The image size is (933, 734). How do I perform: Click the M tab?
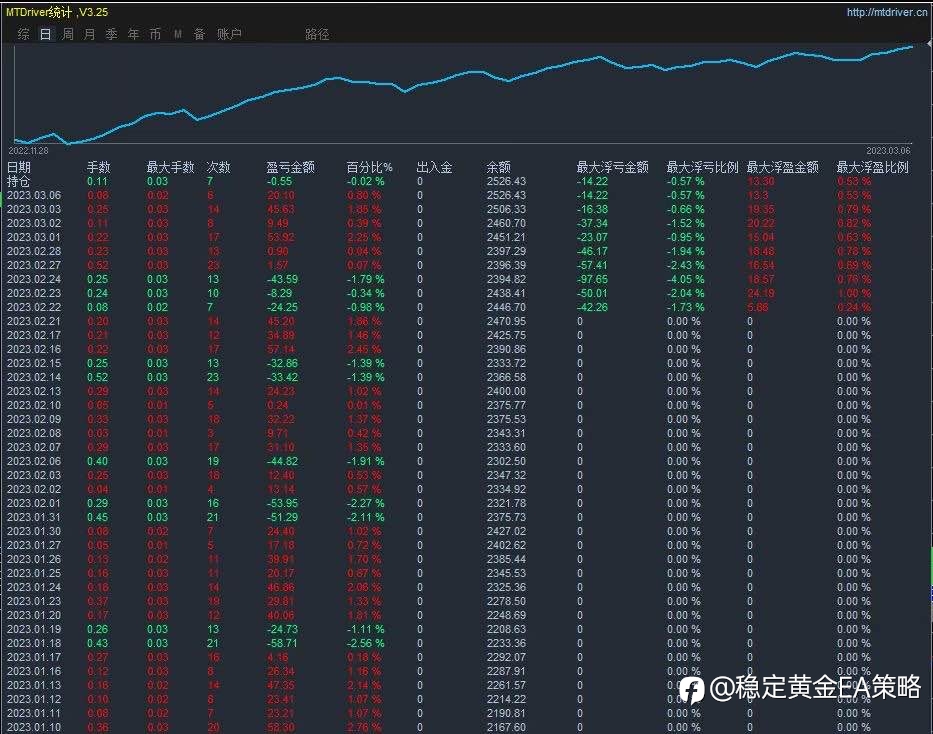(x=177, y=34)
